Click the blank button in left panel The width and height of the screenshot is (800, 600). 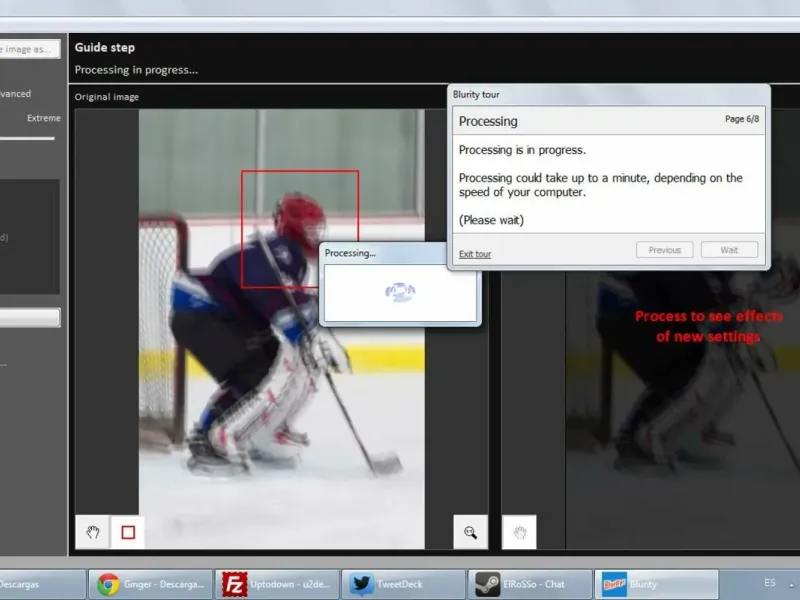click(x=30, y=317)
